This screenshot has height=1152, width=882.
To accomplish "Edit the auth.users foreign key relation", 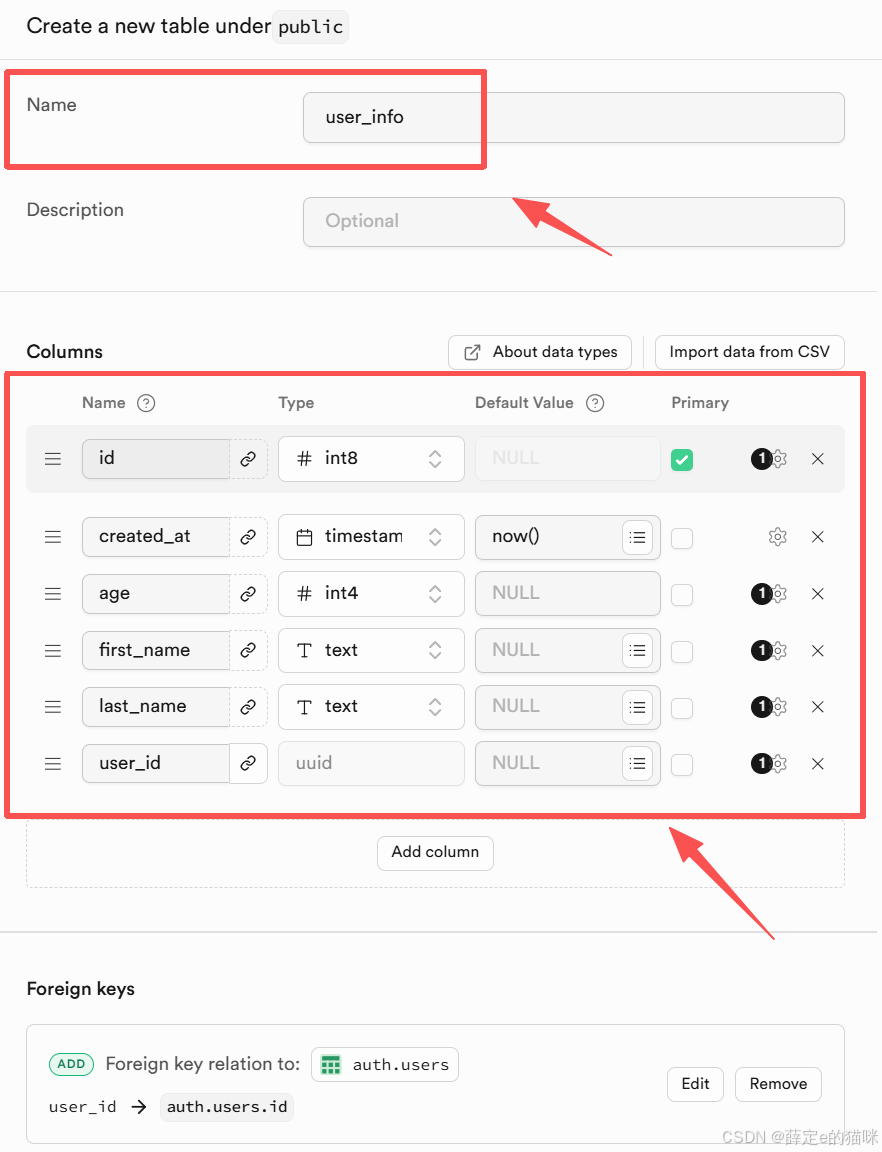I will pyautogui.click(x=695, y=1084).
